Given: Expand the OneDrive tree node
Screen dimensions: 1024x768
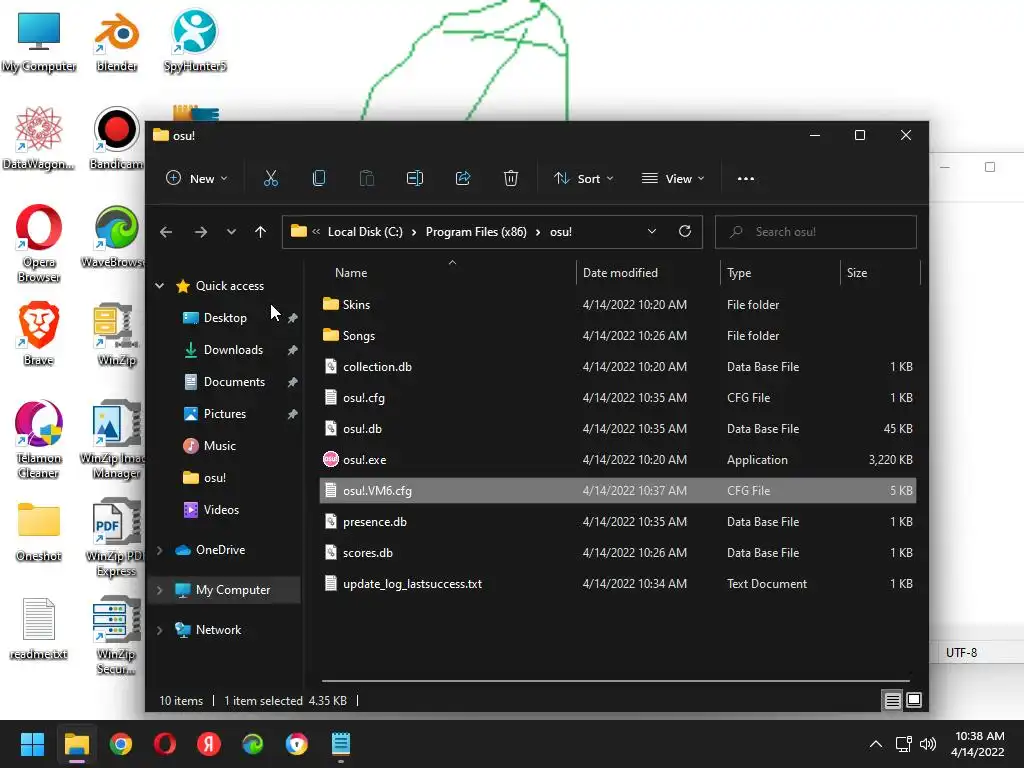Looking at the screenshot, I should (x=159, y=550).
